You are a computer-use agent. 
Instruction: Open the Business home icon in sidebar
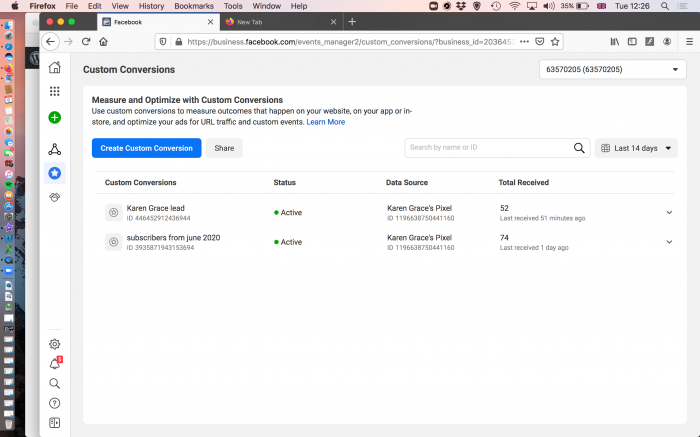(x=54, y=67)
